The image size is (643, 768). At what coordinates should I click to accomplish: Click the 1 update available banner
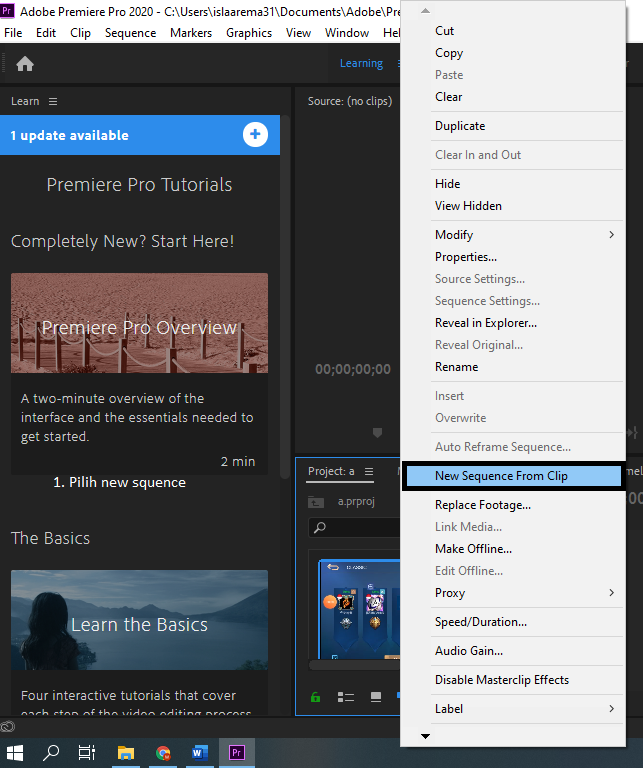(140, 135)
